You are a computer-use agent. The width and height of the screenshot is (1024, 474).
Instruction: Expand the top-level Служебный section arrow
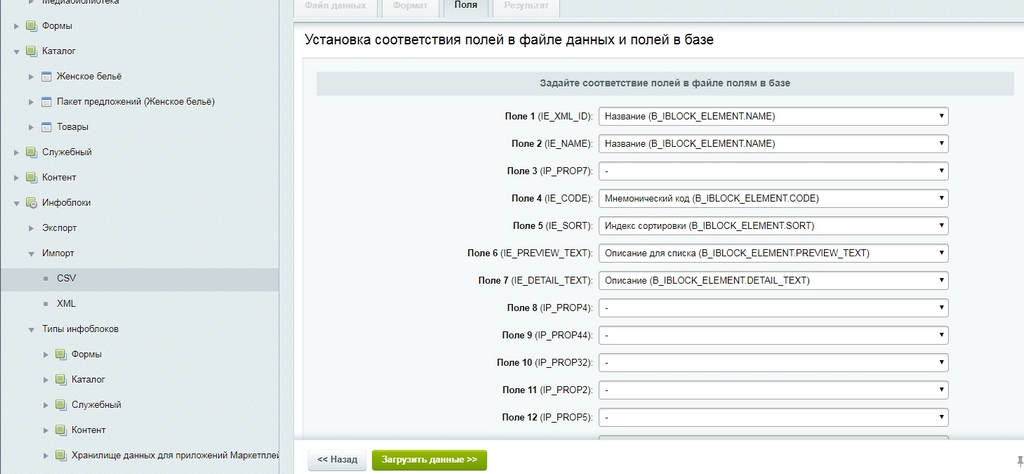(x=17, y=152)
